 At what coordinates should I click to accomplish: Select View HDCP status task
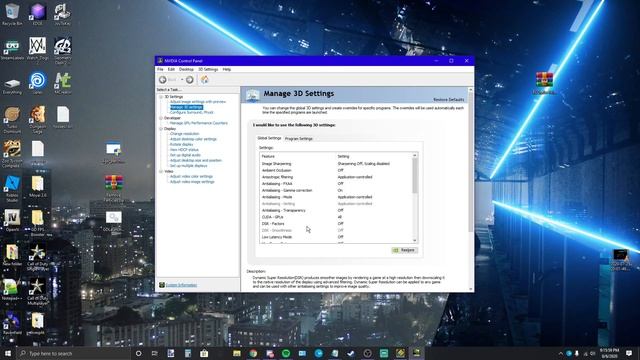tap(184, 150)
